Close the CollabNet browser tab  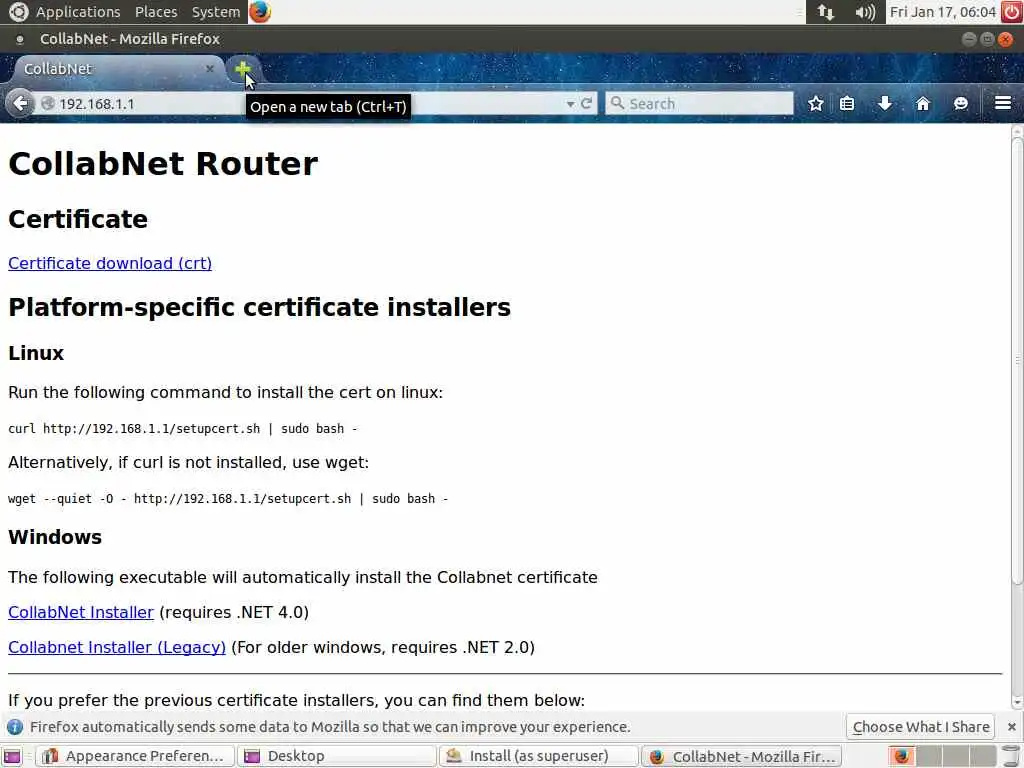210,69
